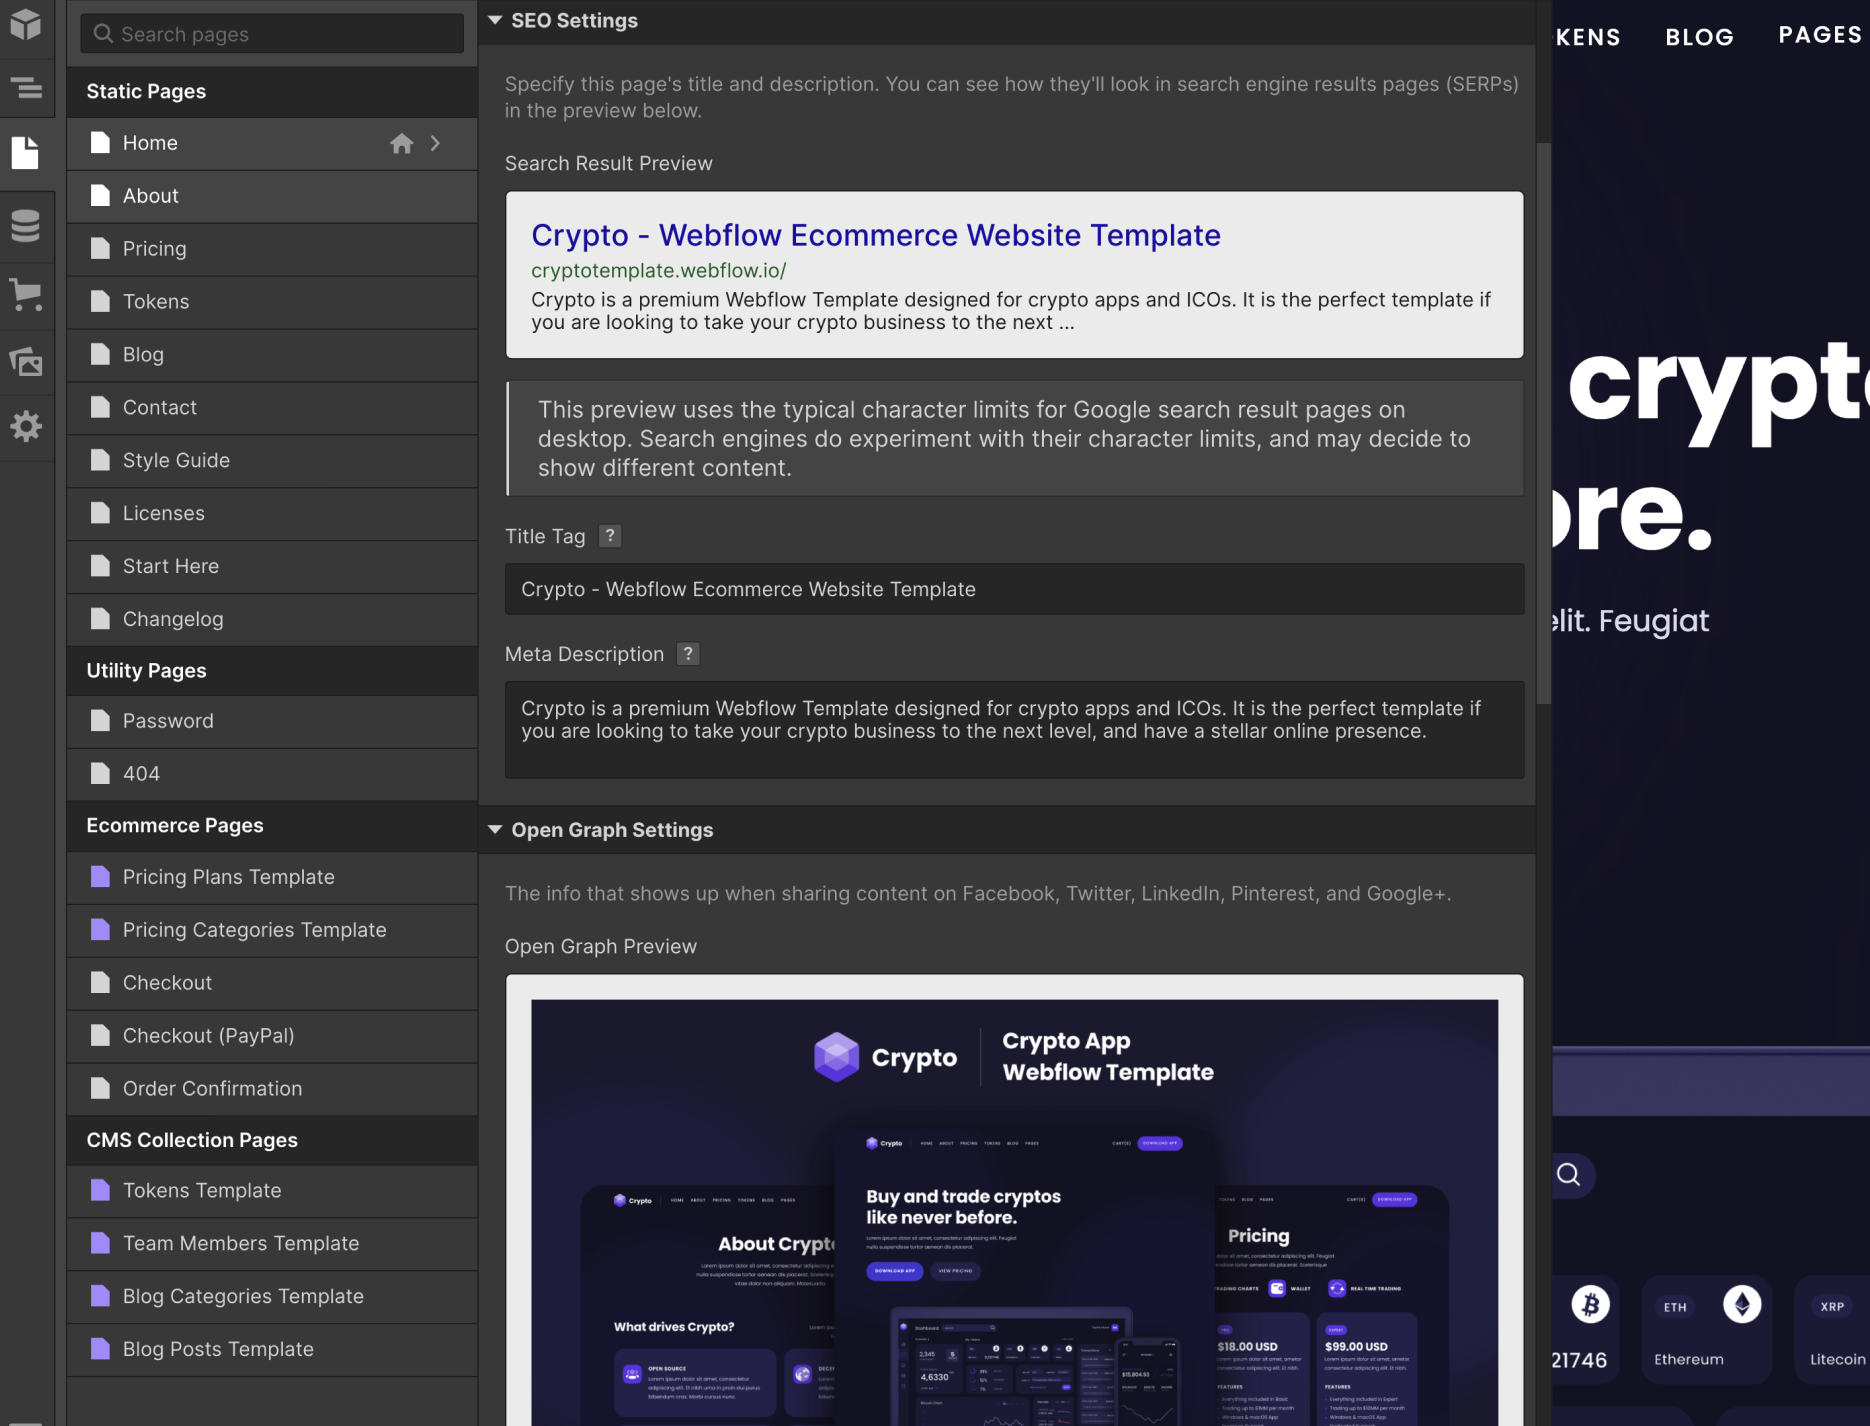1870x1426 pixels.
Task: Click the Ethereum coin icon in preview
Action: point(1742,1304)
